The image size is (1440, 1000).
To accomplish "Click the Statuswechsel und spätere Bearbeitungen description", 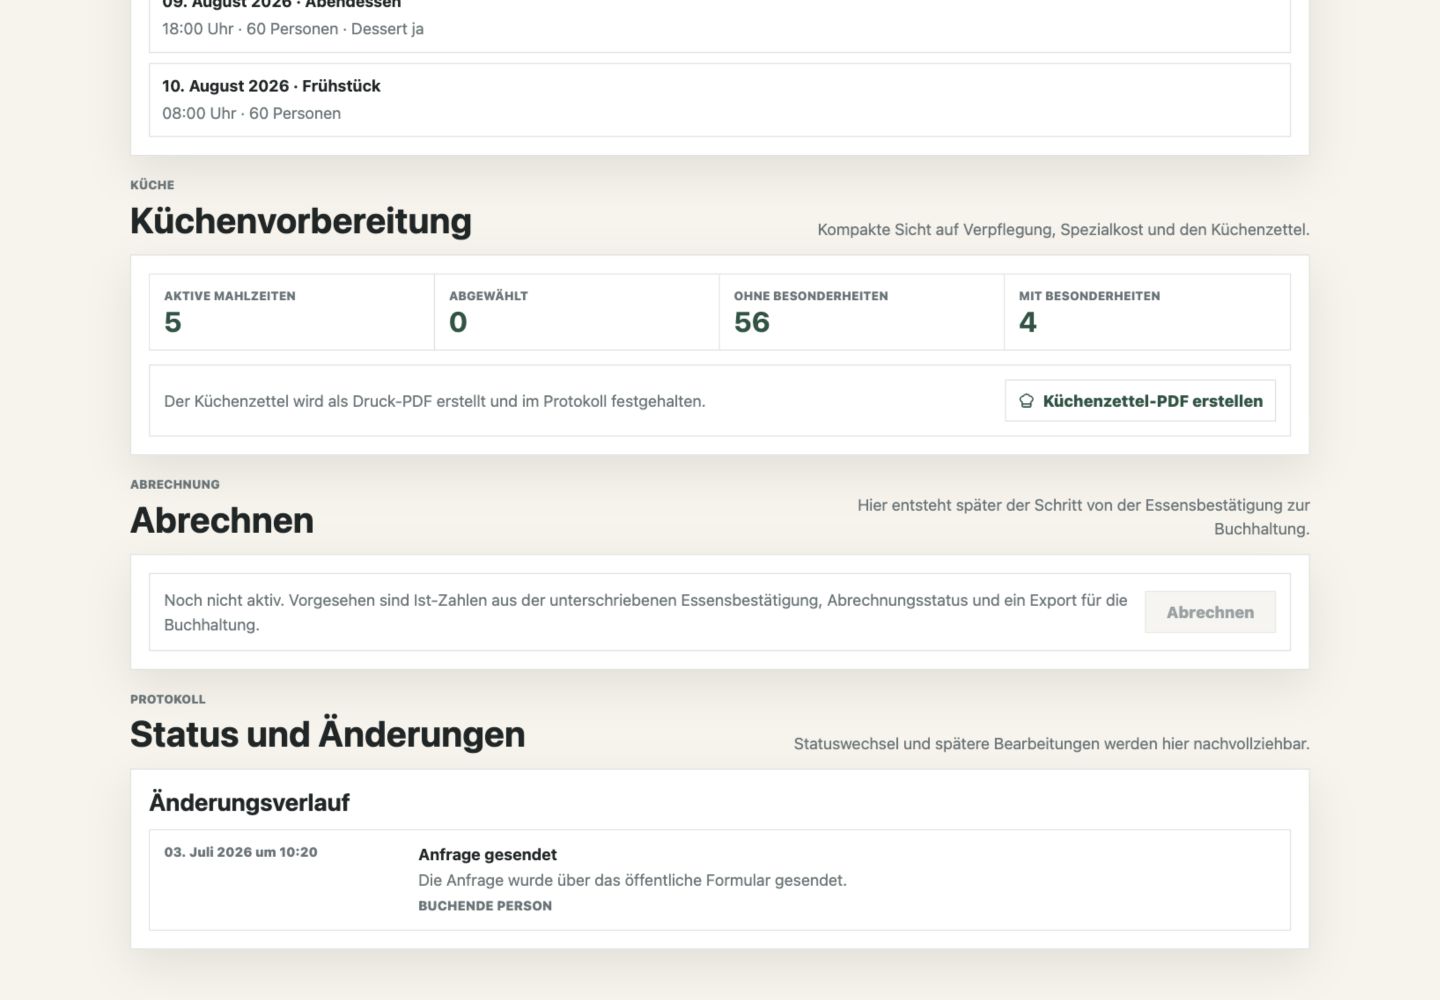I will click(1052, 744).
